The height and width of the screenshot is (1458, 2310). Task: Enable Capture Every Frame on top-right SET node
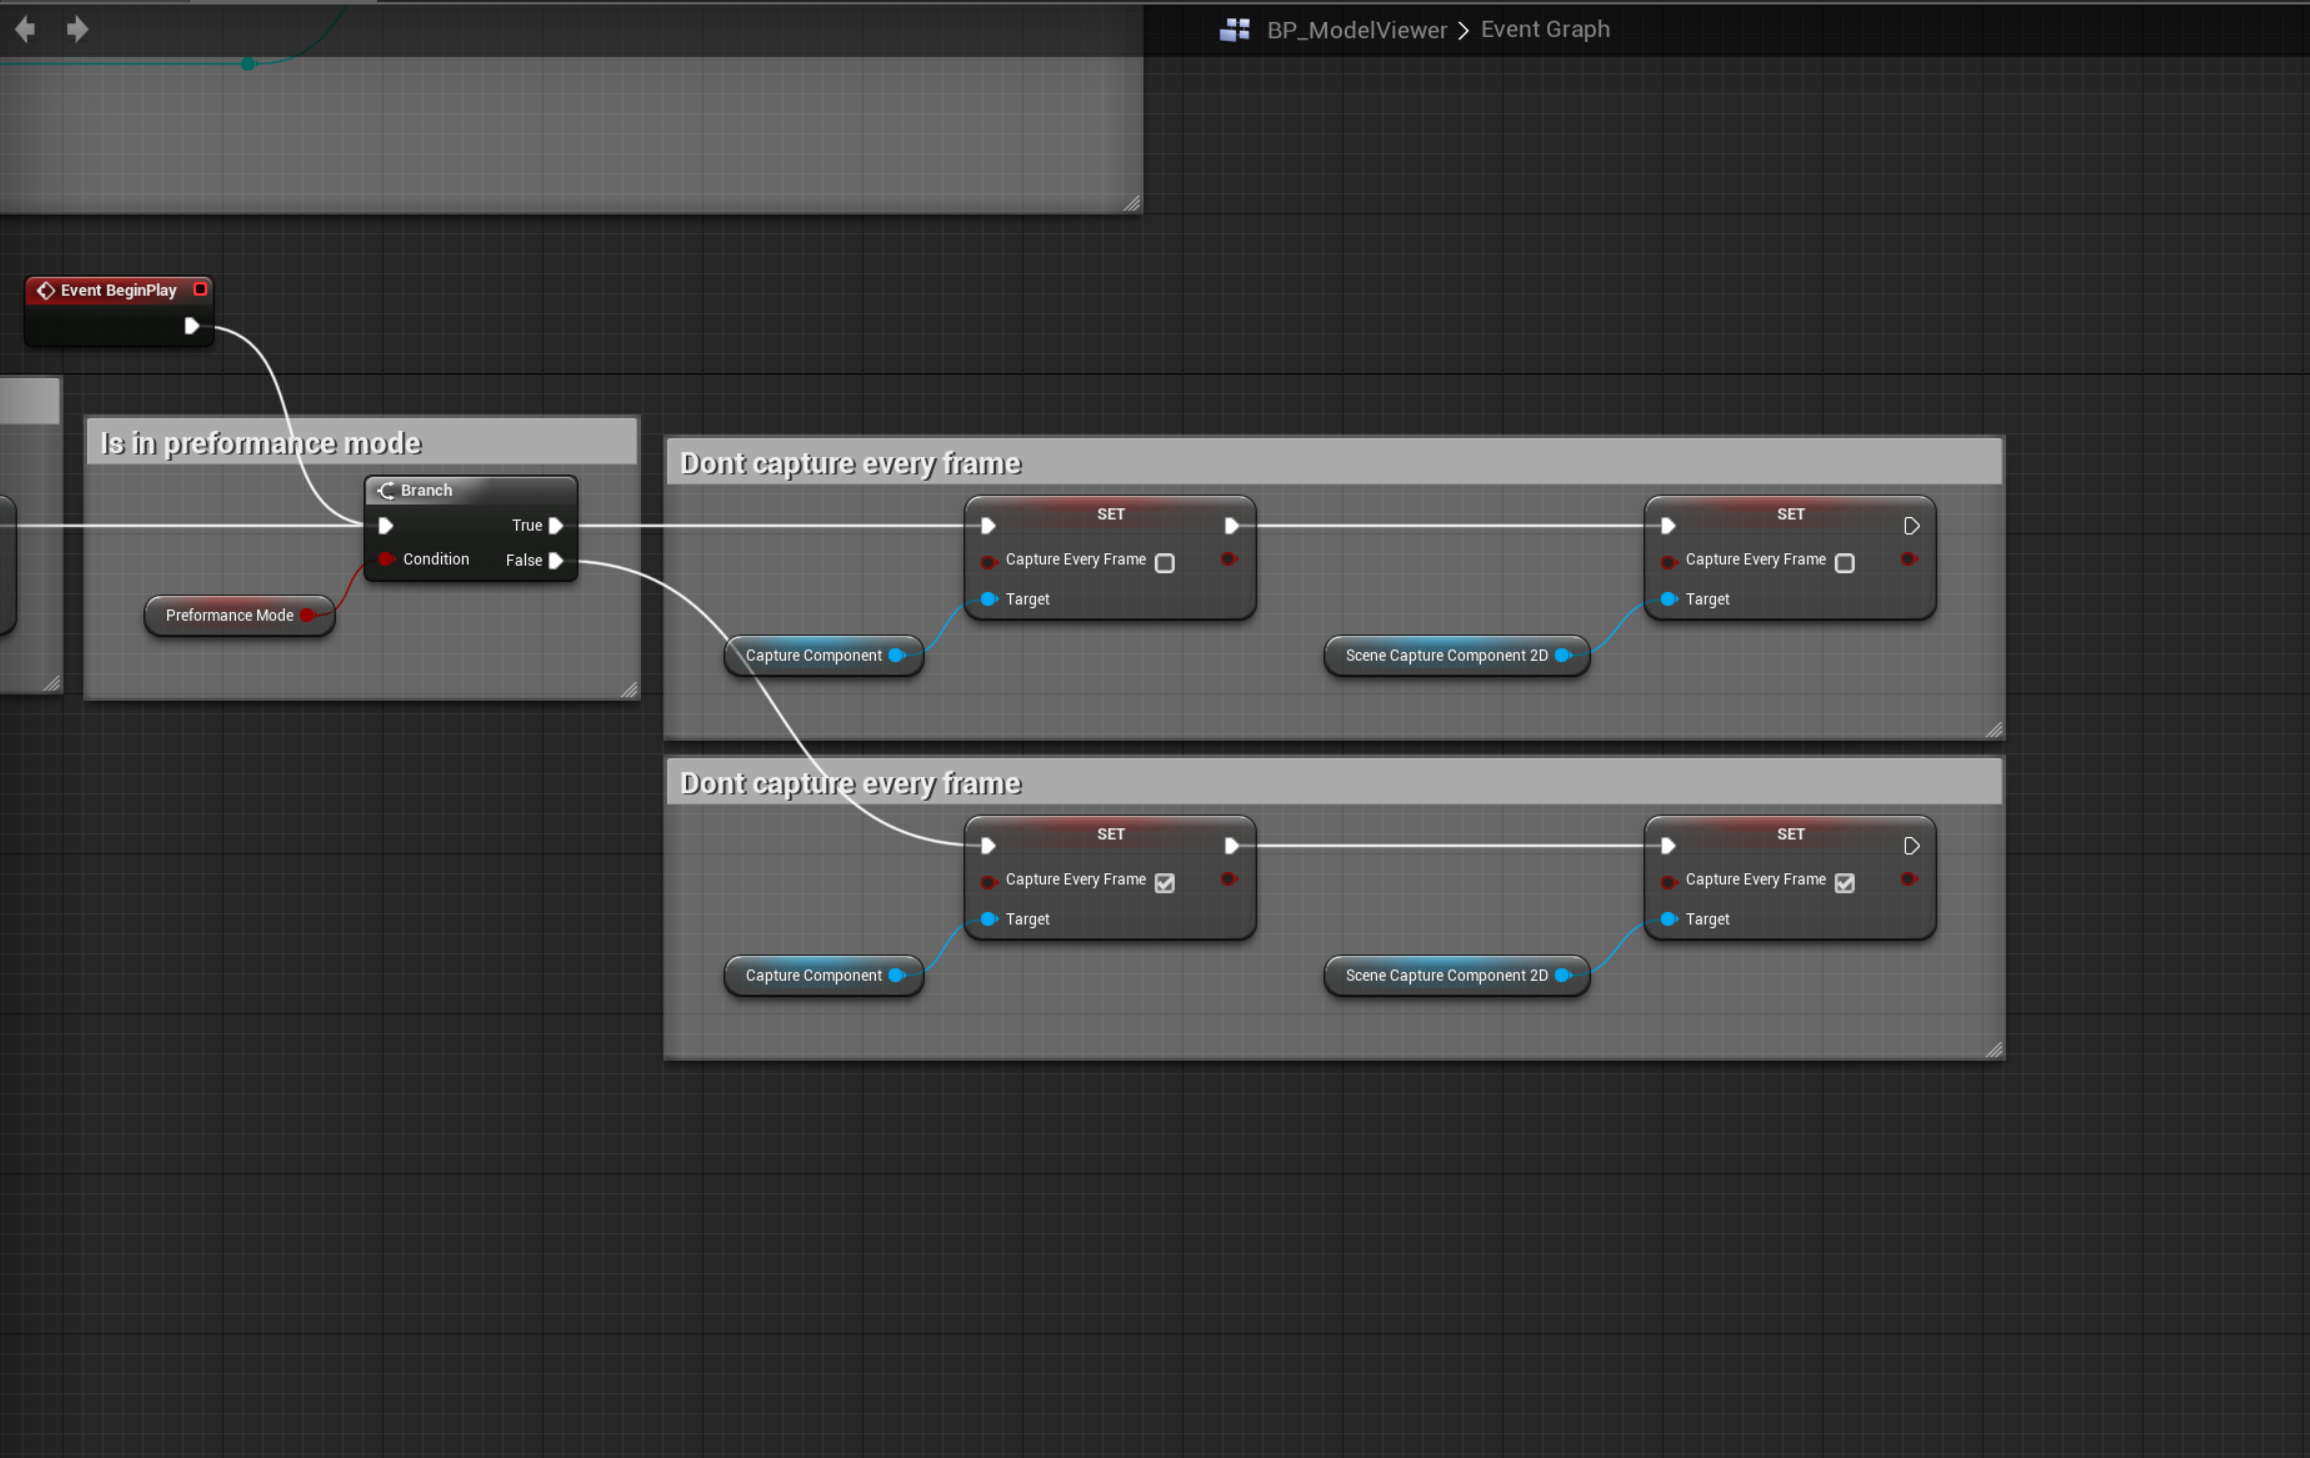point(1844,563)
